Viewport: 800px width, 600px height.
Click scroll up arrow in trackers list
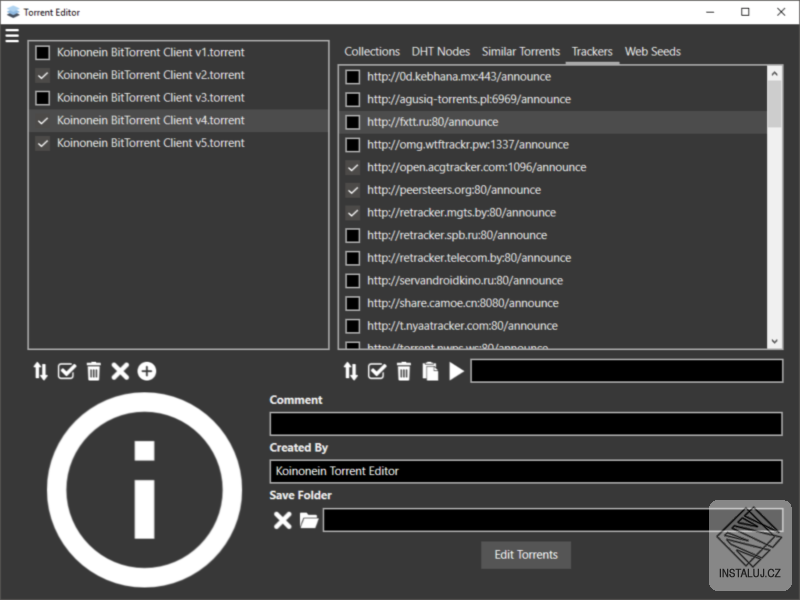tap(774, 73)
